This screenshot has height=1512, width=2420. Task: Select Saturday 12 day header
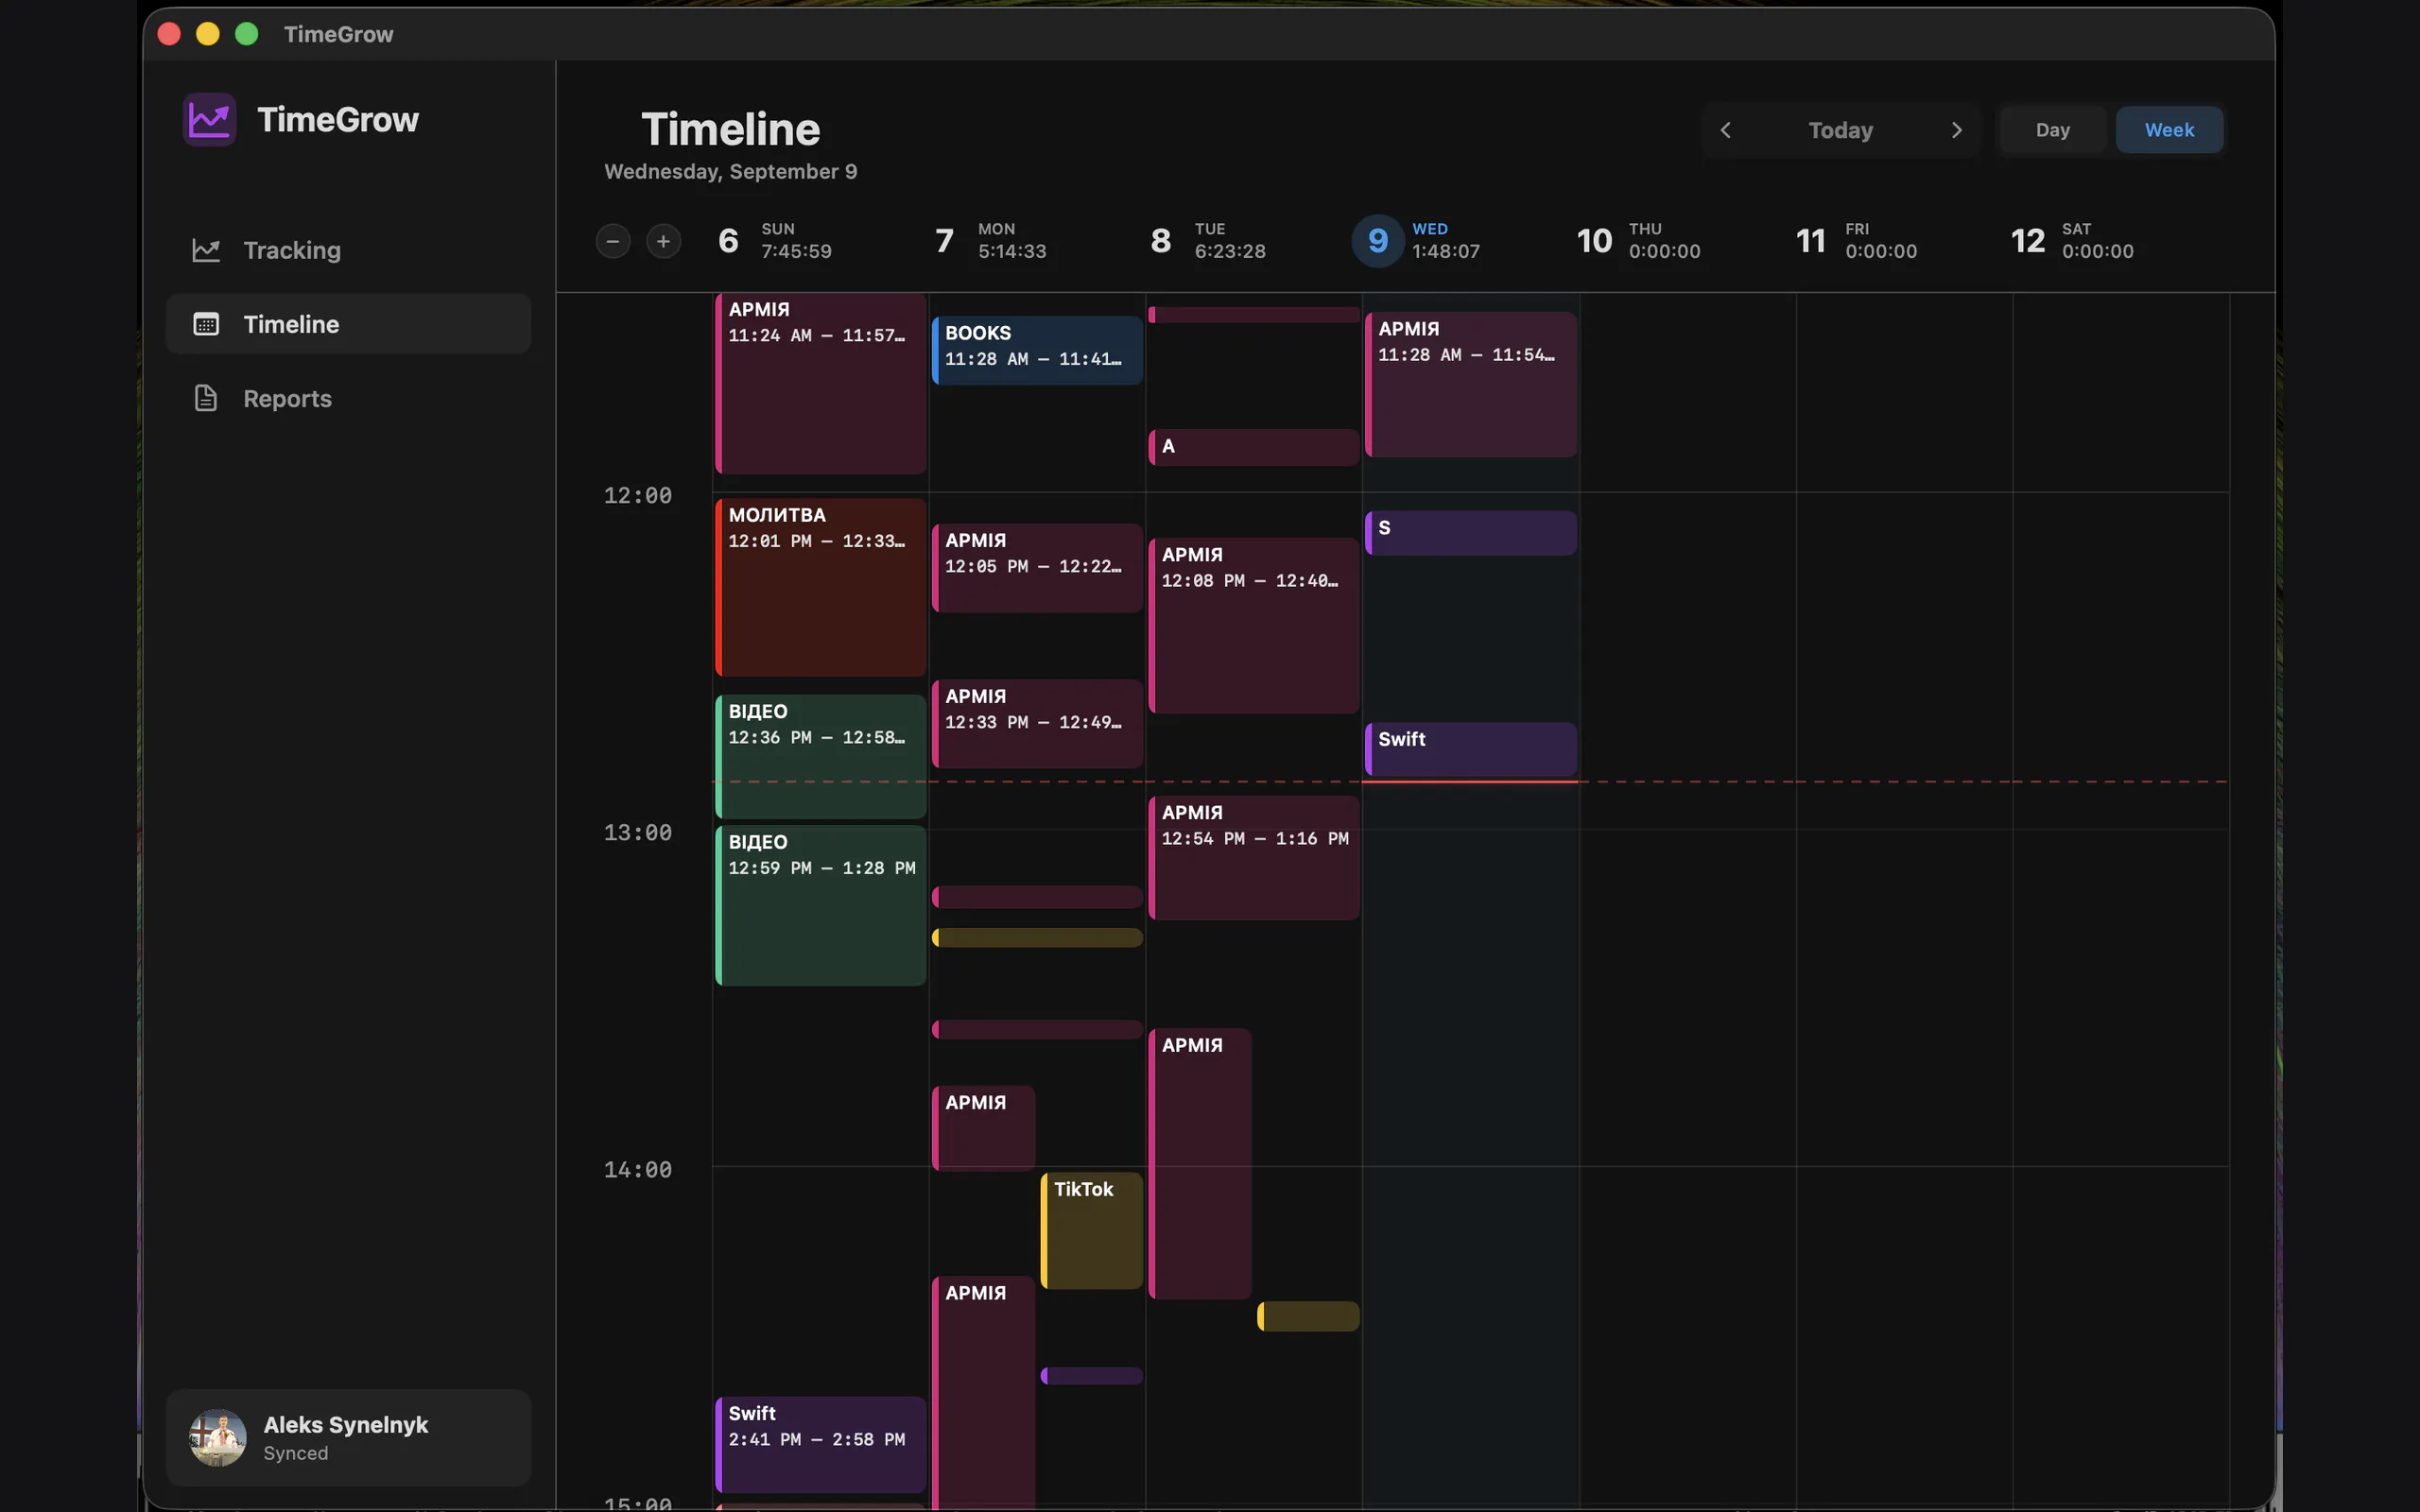pos(2072,241)
